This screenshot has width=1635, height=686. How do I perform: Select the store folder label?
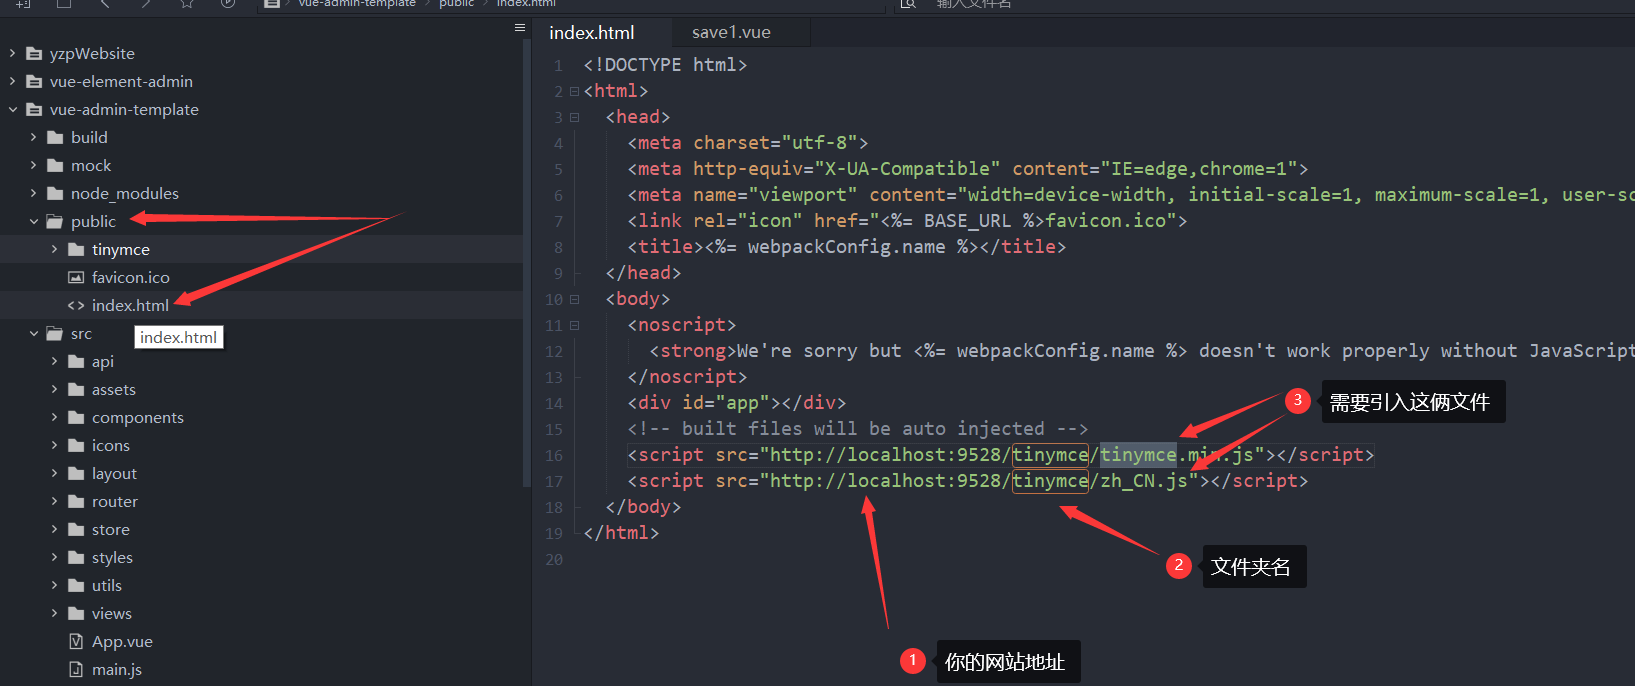tap(111, 529)
